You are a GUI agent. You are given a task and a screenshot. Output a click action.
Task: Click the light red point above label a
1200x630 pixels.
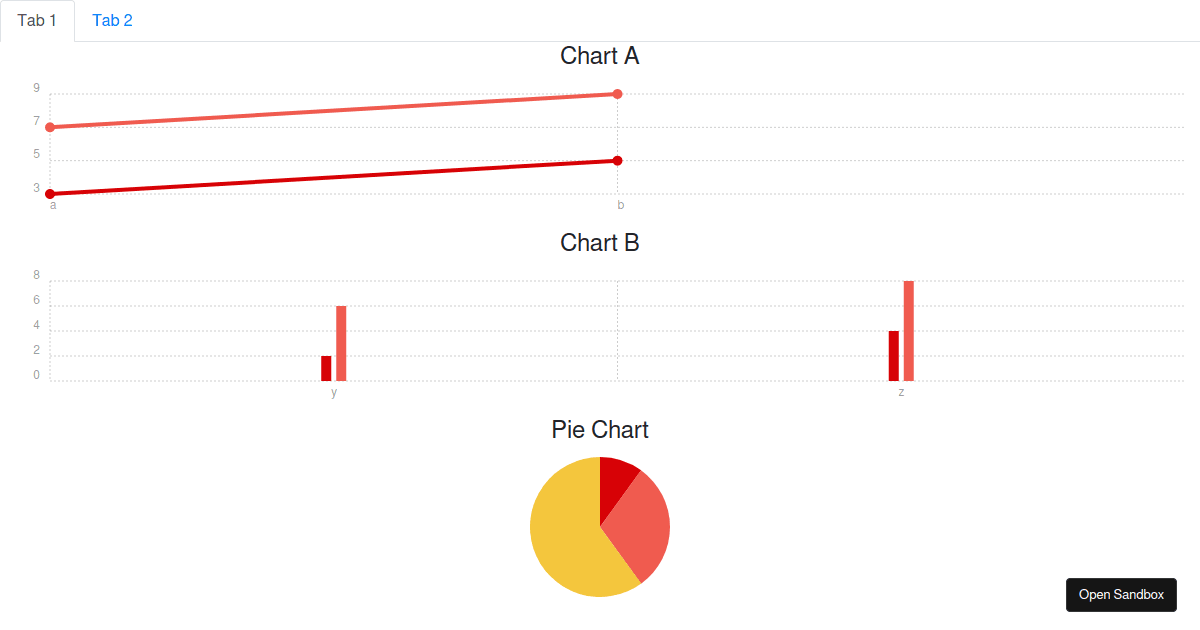48,126
